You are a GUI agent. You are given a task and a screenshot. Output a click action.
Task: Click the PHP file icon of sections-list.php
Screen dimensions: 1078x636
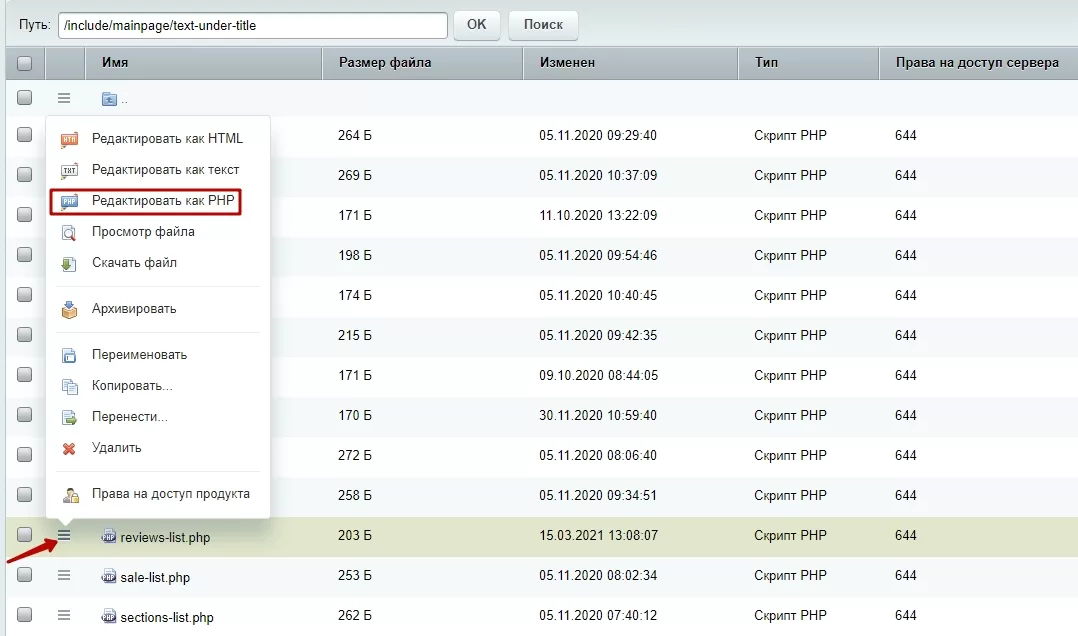coord(109,616)
